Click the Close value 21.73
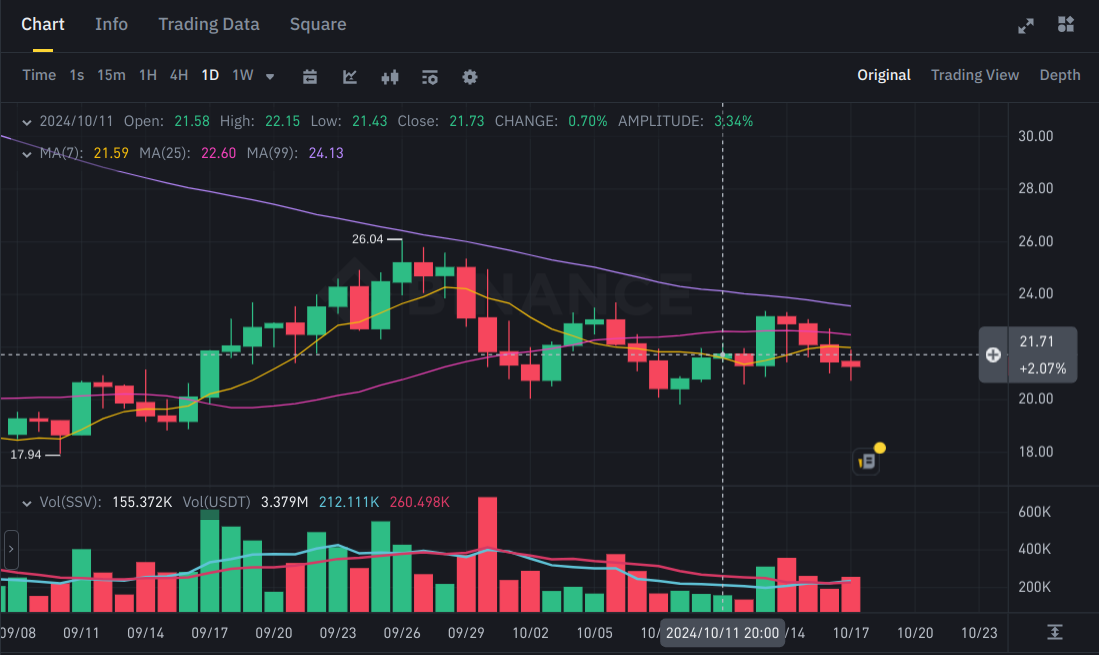Screen dimensions: 1099x655 (467, 121)
